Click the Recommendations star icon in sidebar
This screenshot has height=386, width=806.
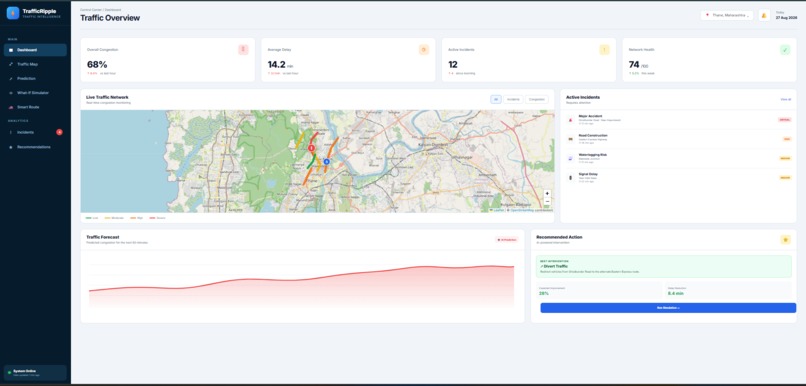click(11, 147)
